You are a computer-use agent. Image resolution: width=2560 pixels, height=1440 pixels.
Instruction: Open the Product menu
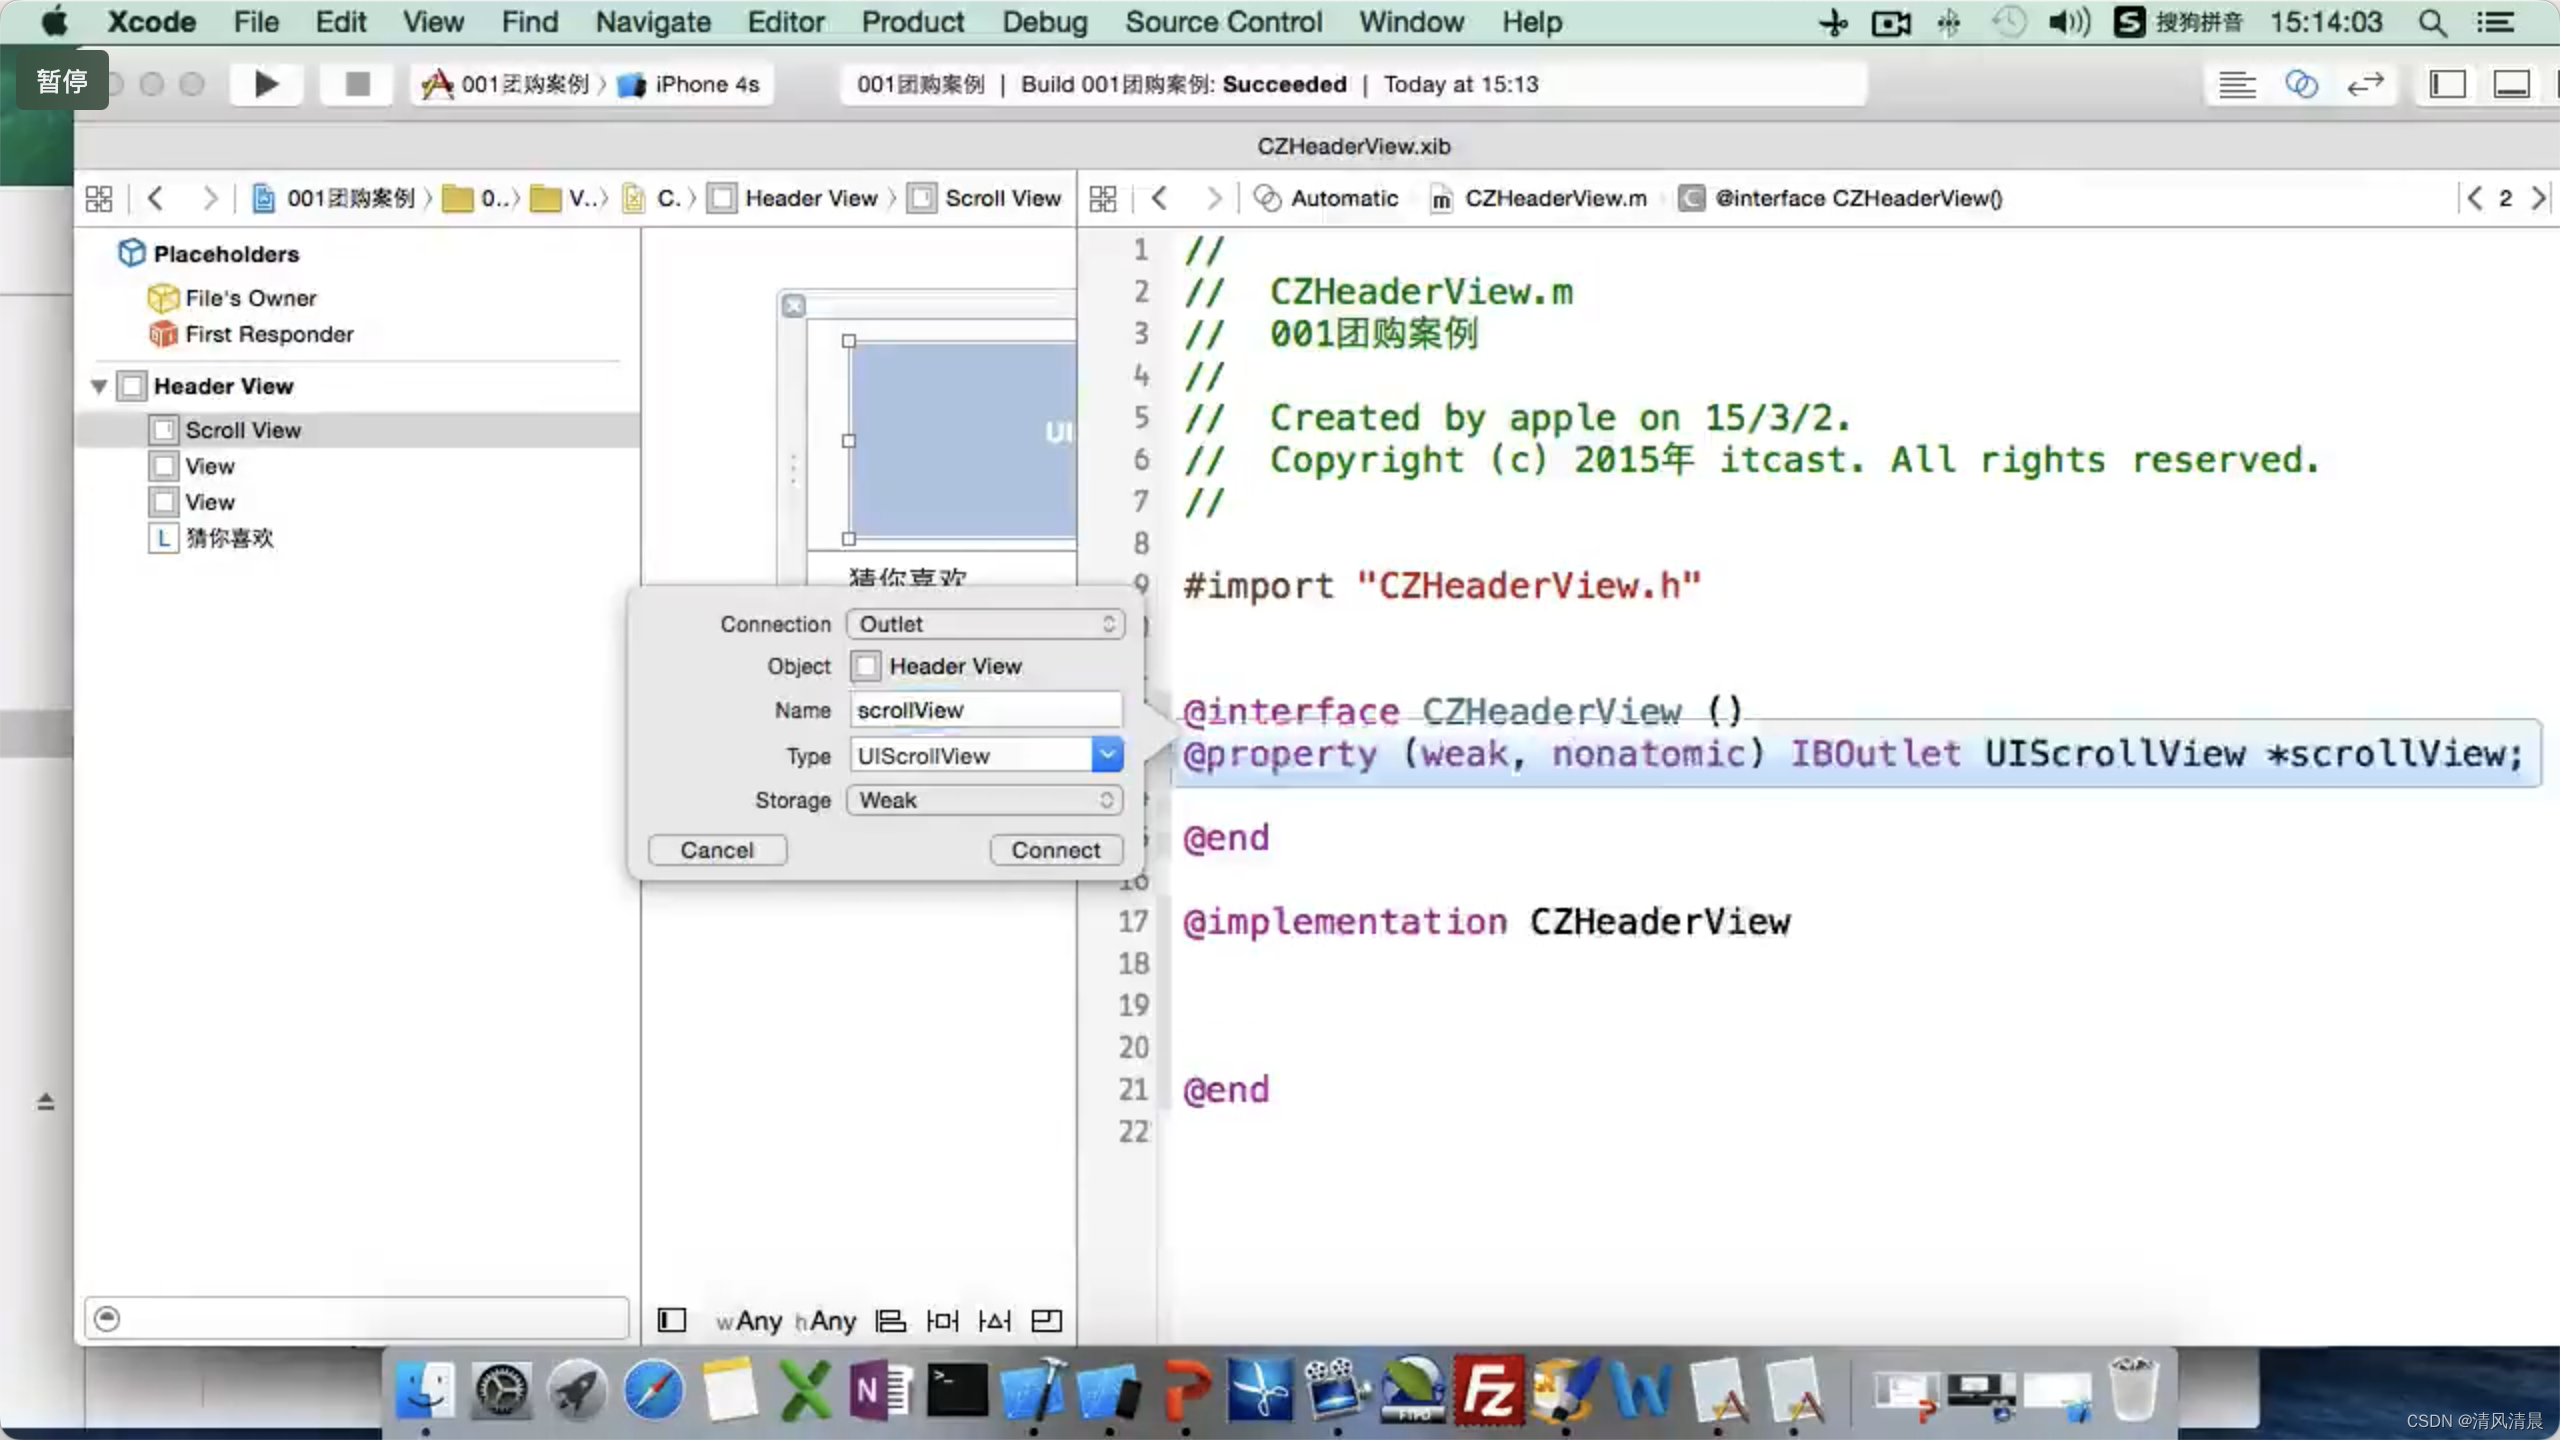tap(913, 22)
